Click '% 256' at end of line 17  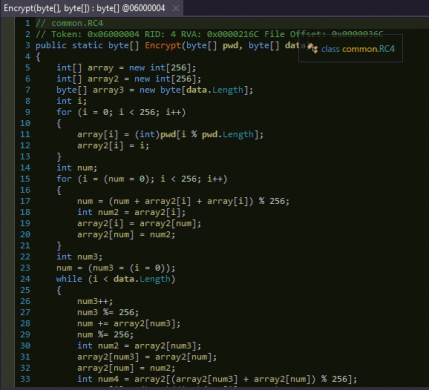click(272, 201)
